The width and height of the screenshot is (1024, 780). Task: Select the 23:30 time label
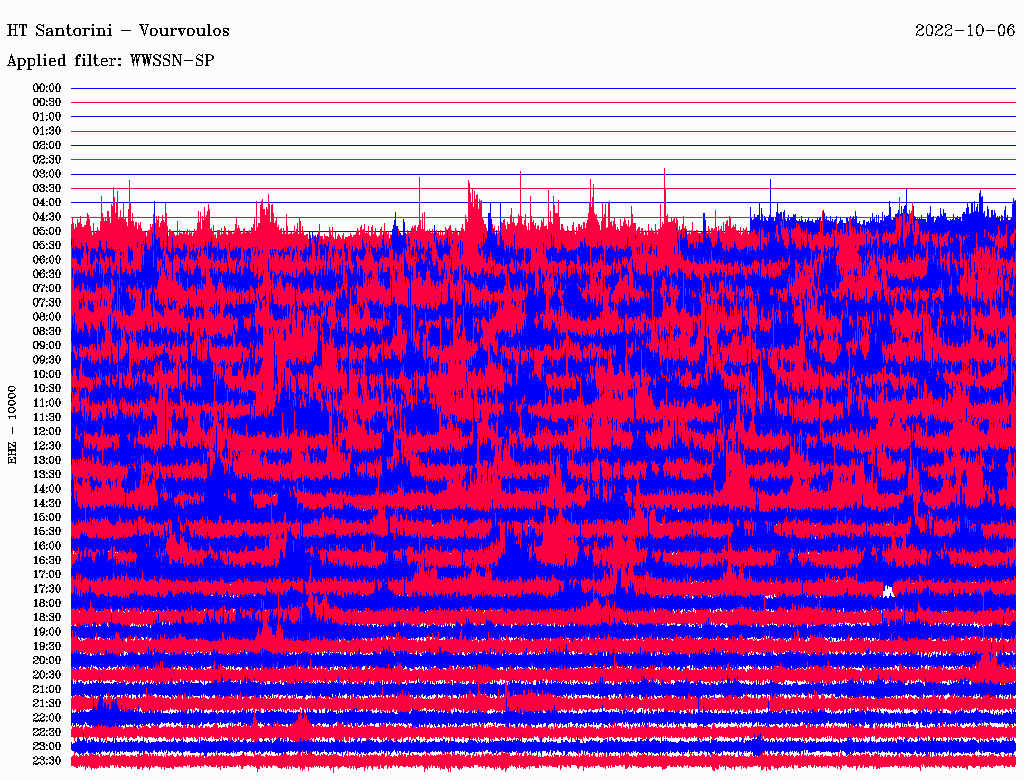click(47, 760)
